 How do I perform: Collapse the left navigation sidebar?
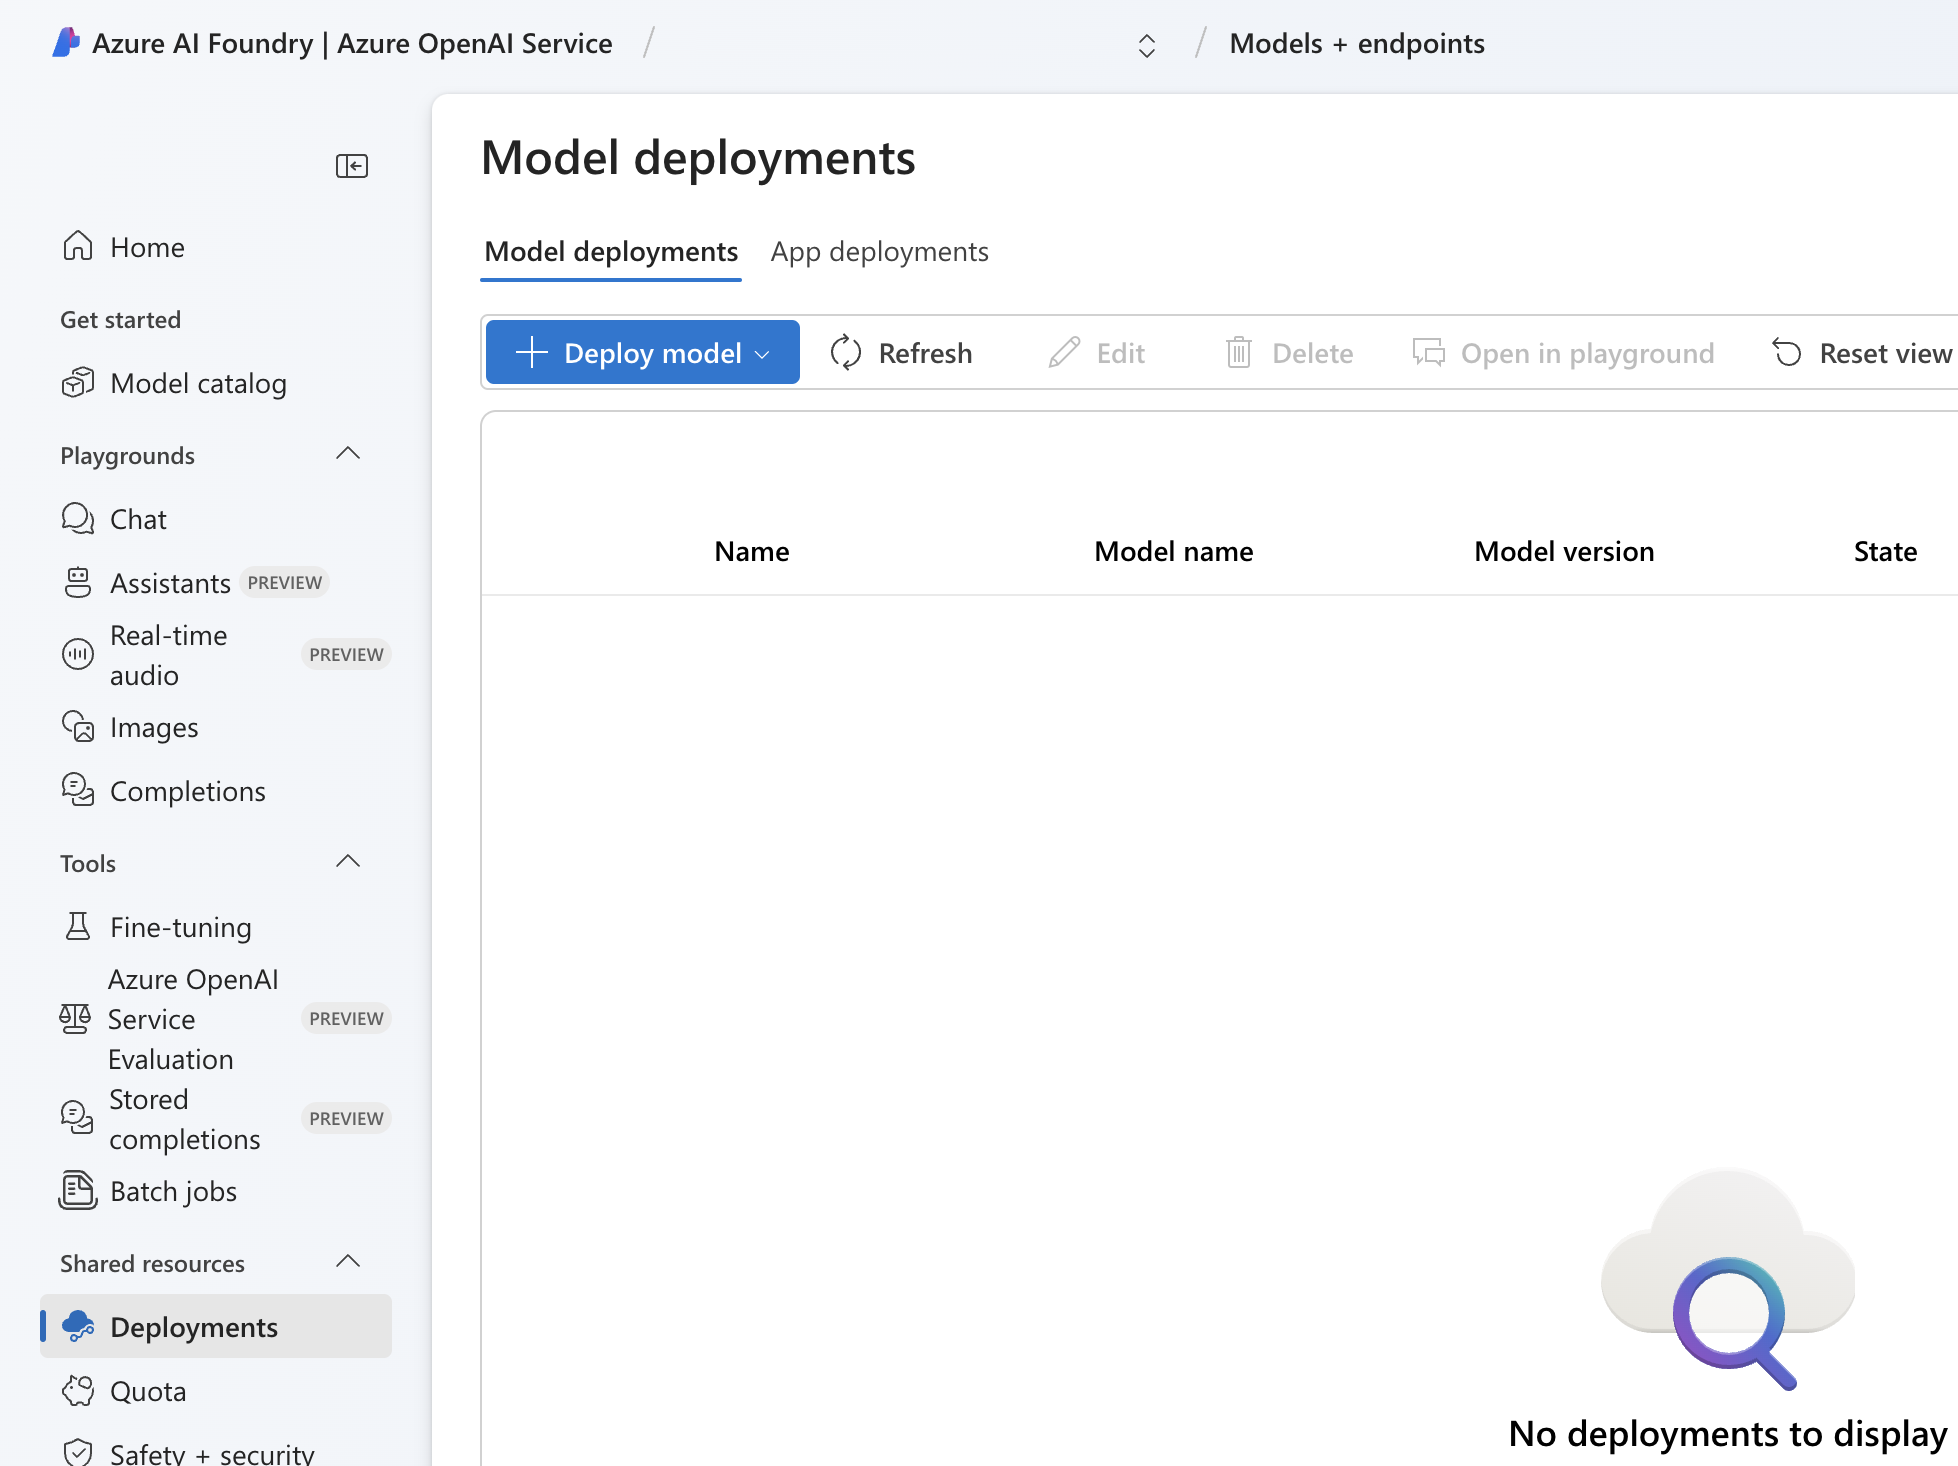pos(352,166)
